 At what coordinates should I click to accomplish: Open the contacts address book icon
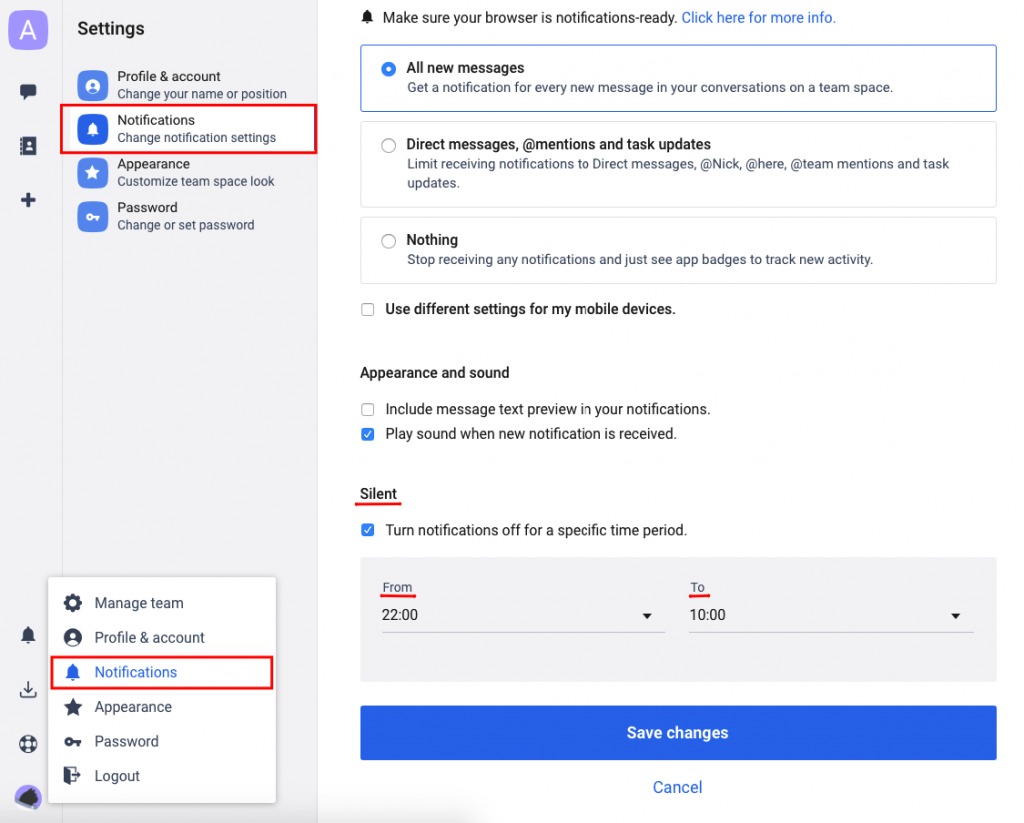click(x=28, y=145)
